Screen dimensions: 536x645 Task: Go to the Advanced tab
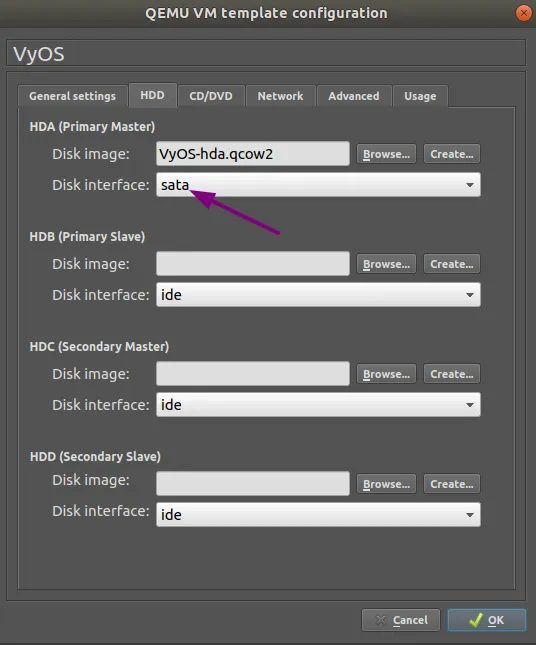[x=354, y=96]
